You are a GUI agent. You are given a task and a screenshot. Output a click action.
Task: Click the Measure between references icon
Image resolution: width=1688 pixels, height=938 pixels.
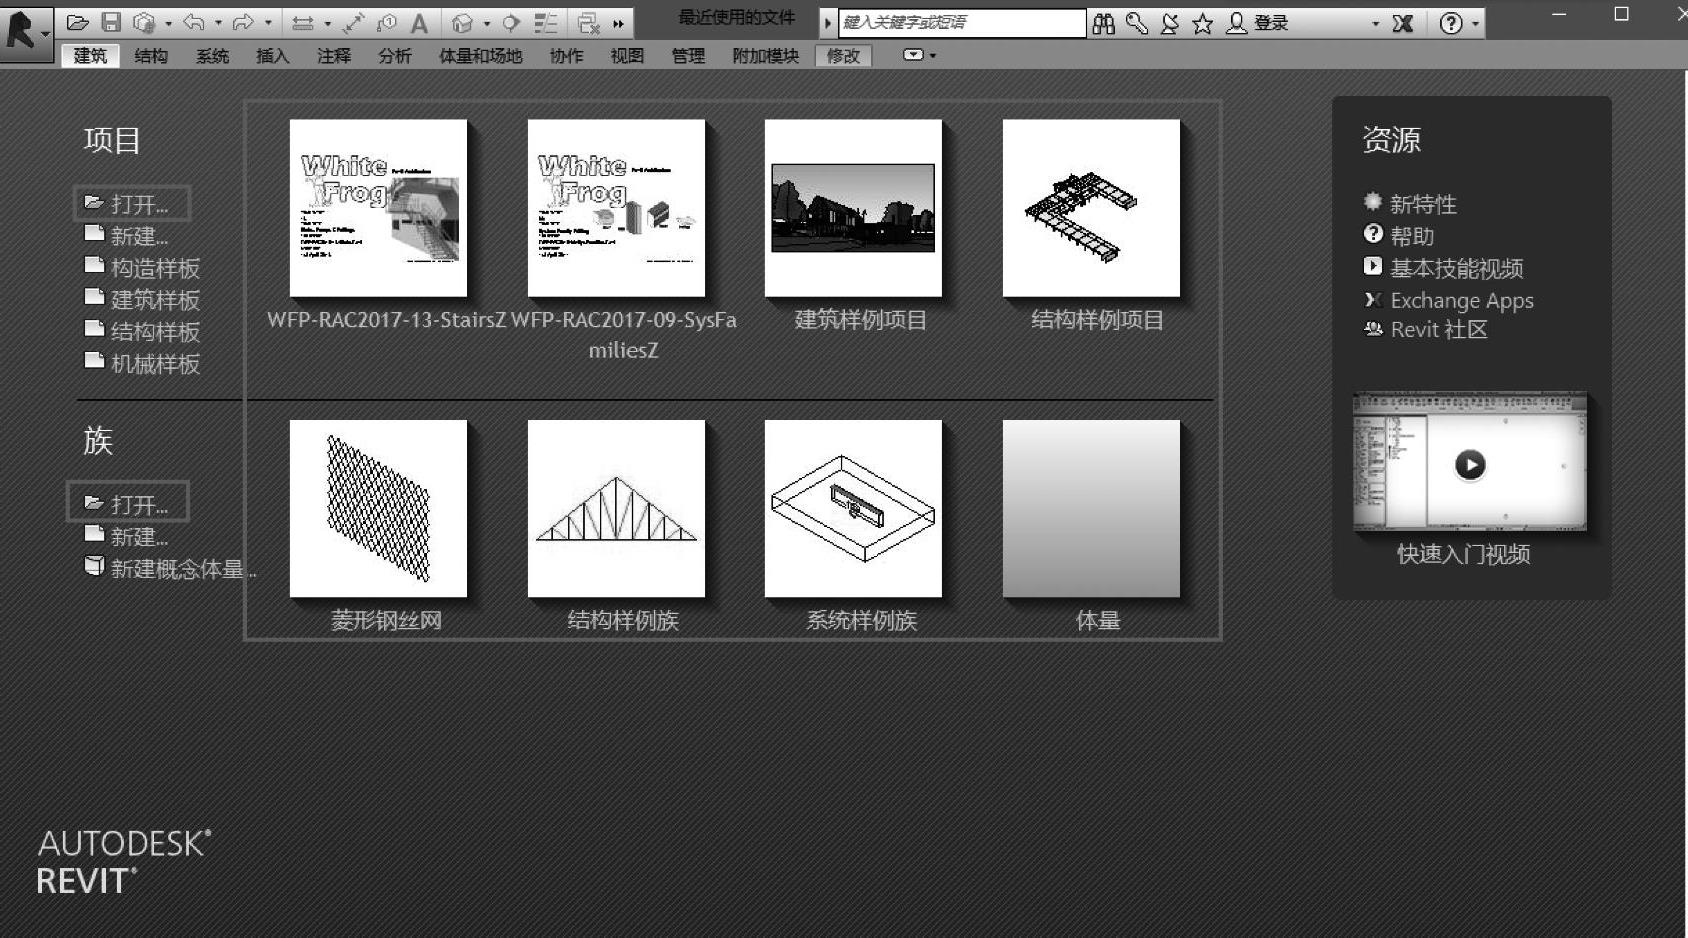tap(303, 23)
